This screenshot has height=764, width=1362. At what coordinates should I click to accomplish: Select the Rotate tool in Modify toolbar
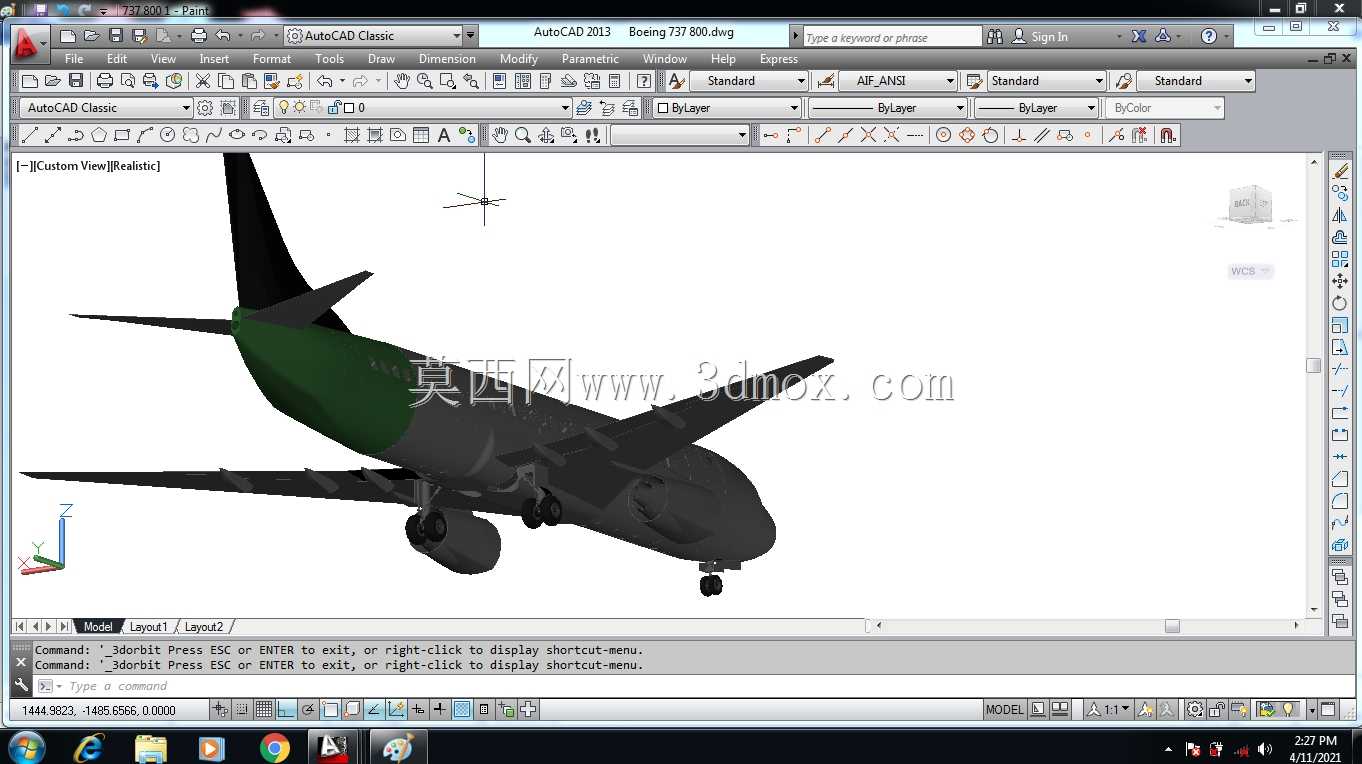(x=1340, y=303)
